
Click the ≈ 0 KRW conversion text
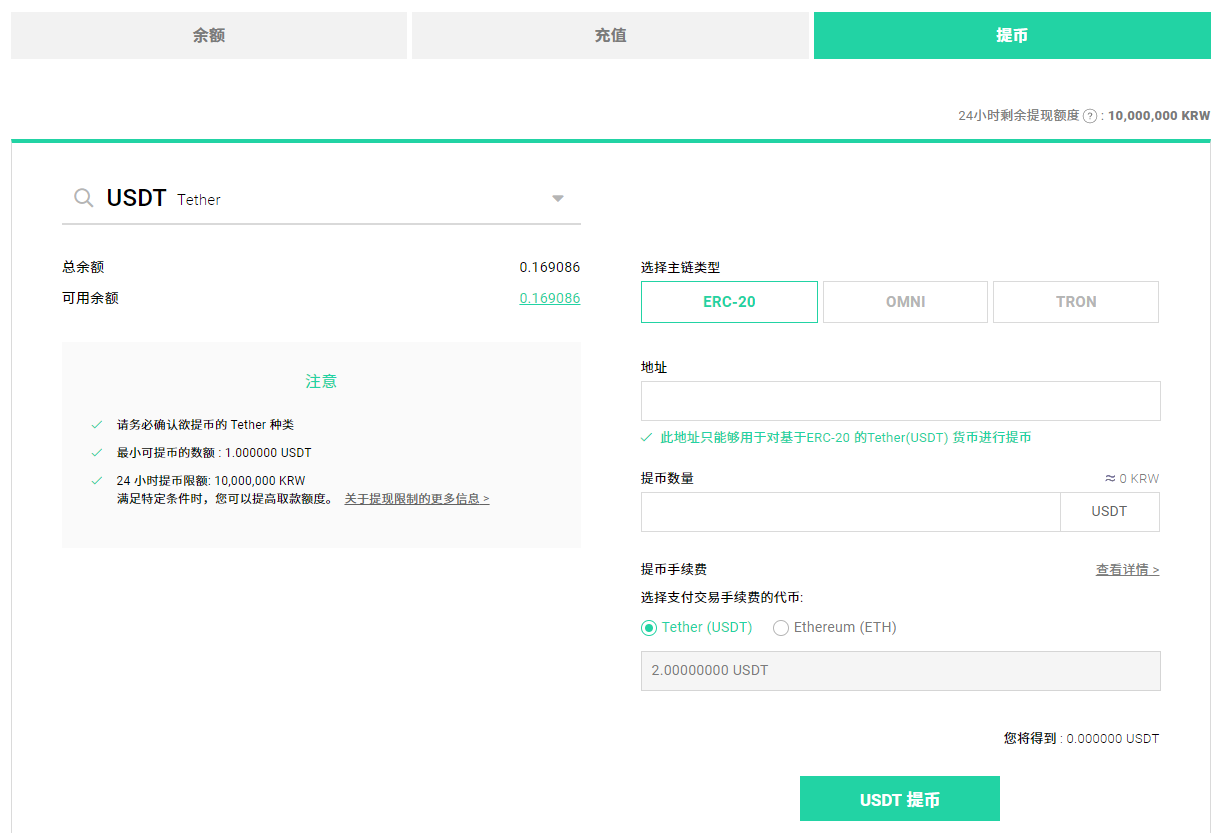[1132, 479]
